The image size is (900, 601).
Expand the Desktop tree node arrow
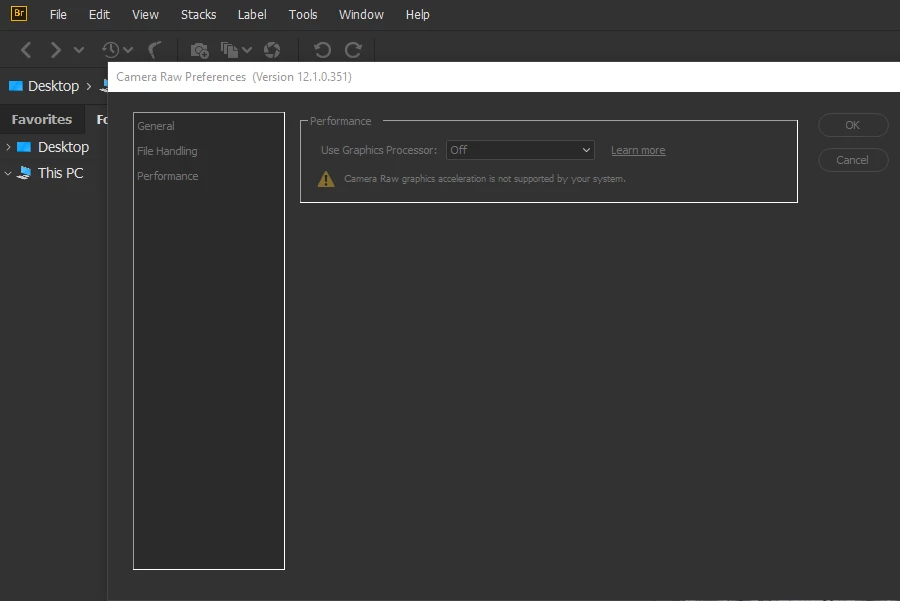[x=8, y=147]
